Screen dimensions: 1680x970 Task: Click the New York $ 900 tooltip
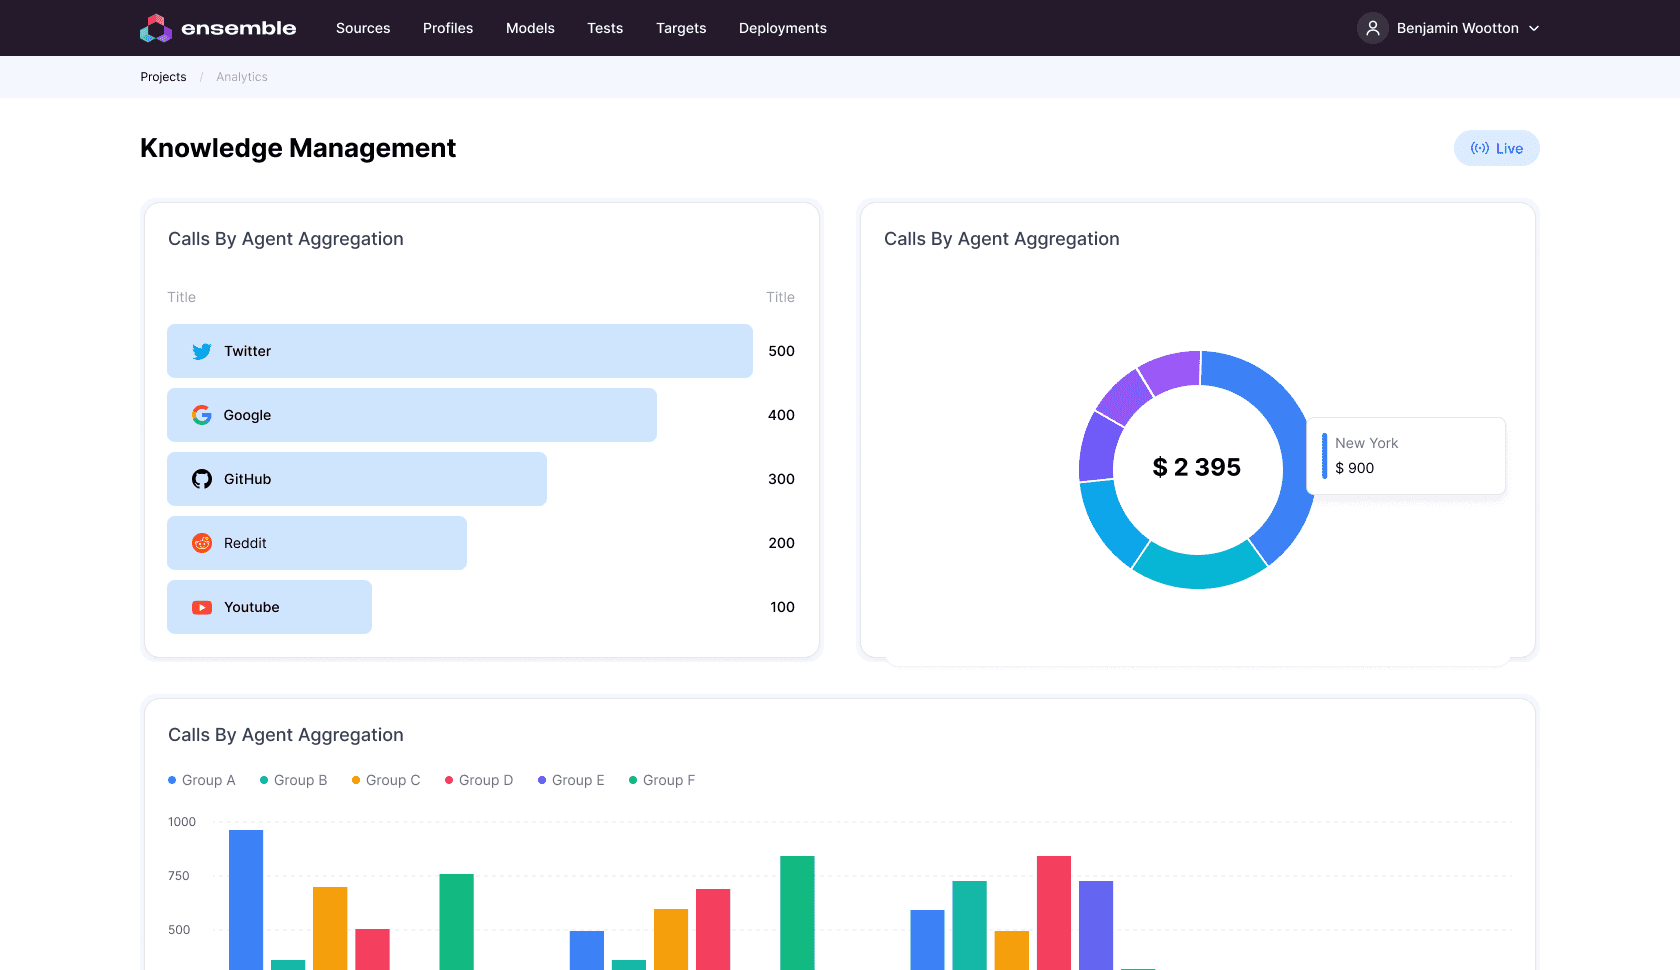(1406, 456)
